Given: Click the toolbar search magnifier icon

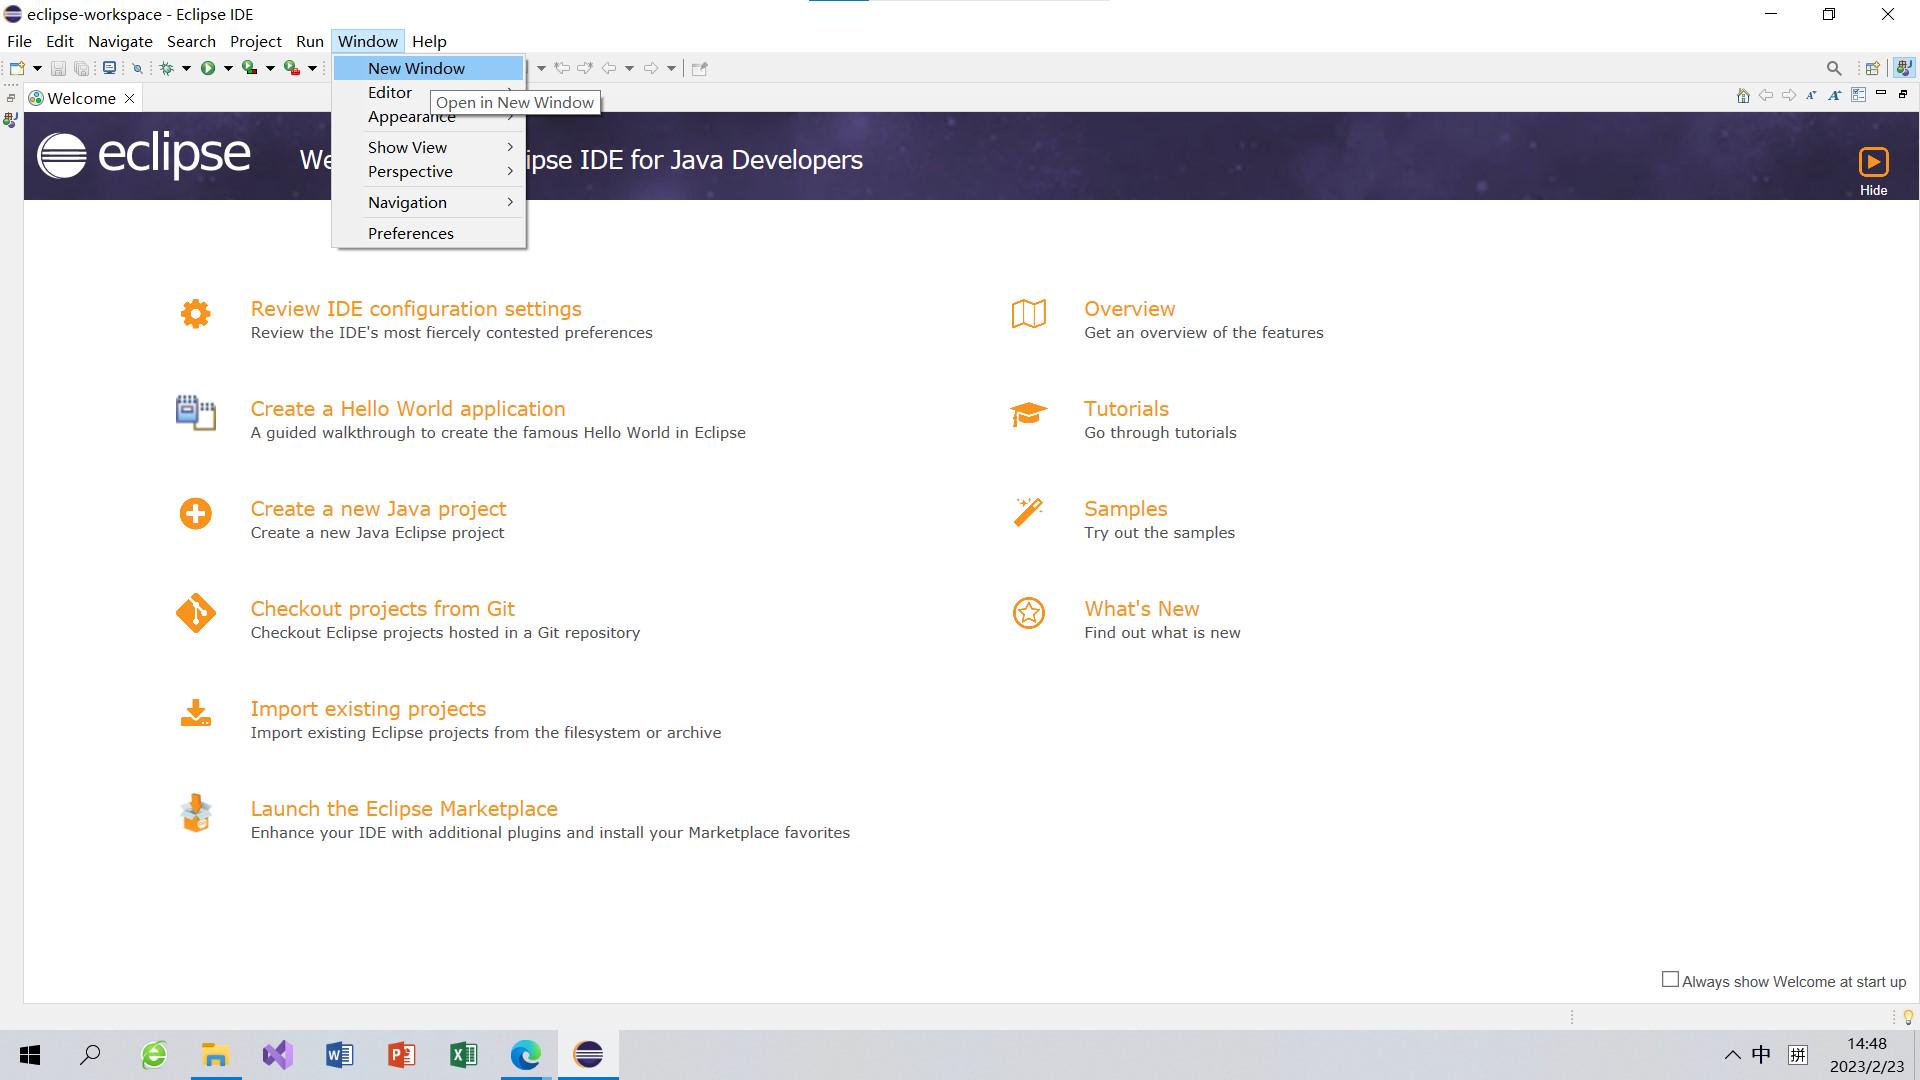Looking at the screenshot, I should (x=1834, y=68).
